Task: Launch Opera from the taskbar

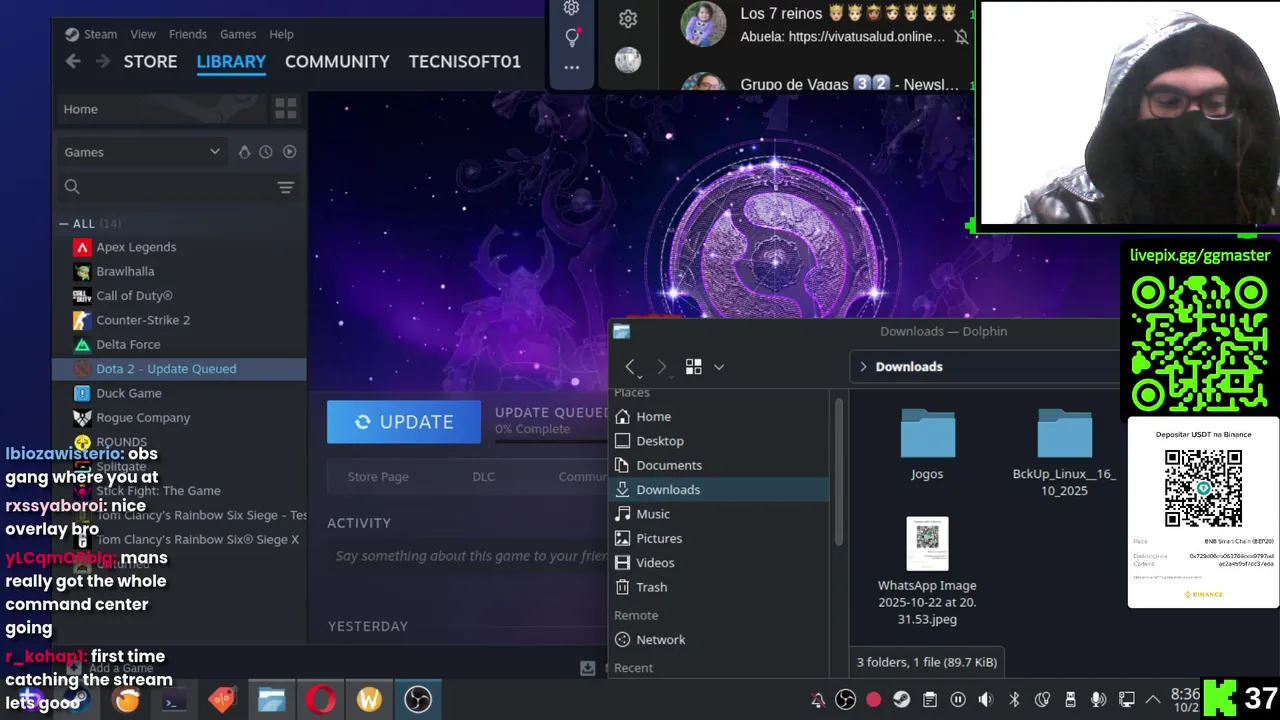Action: pos(320,700)
